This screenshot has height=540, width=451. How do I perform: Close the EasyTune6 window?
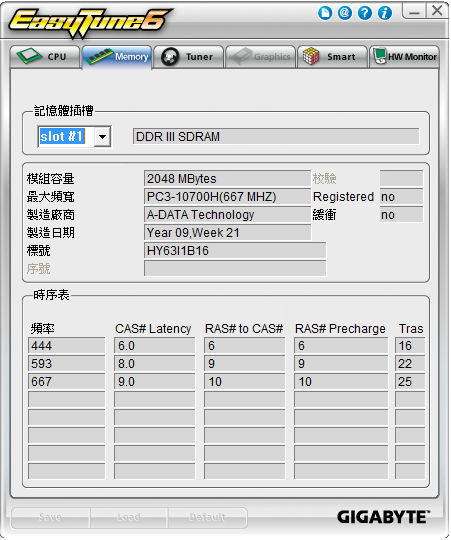coord(437,11)
